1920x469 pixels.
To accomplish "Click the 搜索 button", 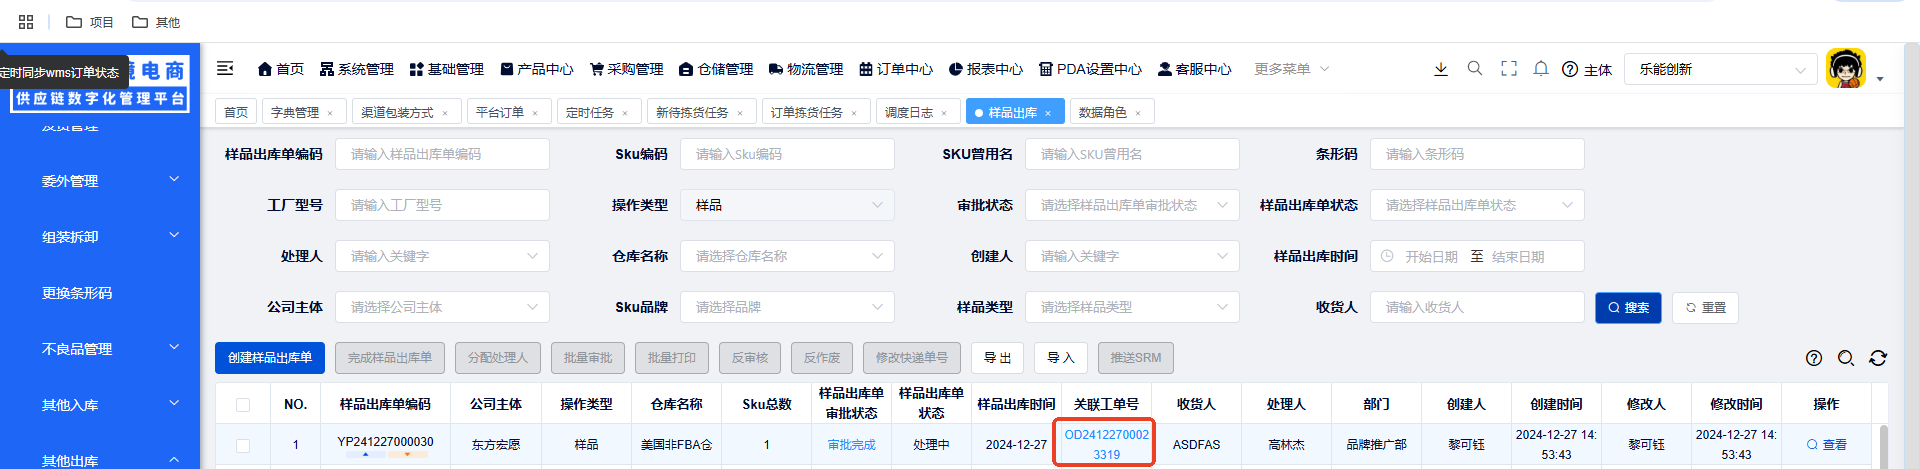I will point(1628,307).
